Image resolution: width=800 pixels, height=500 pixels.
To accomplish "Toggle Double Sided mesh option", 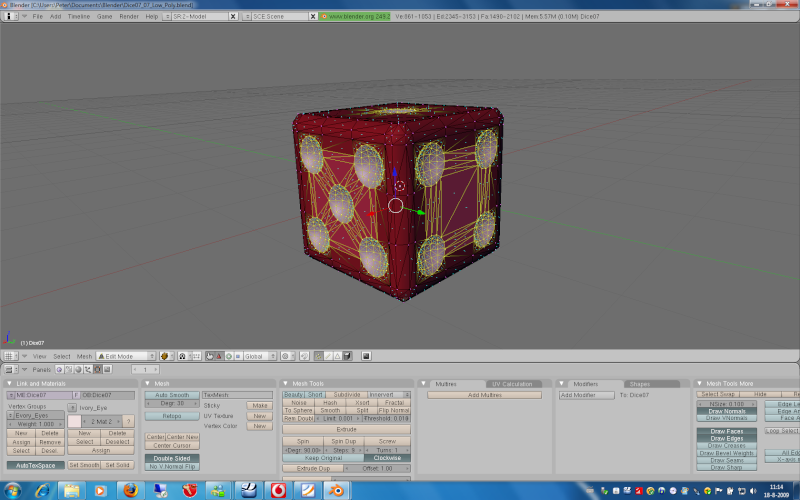I will 172,459.
